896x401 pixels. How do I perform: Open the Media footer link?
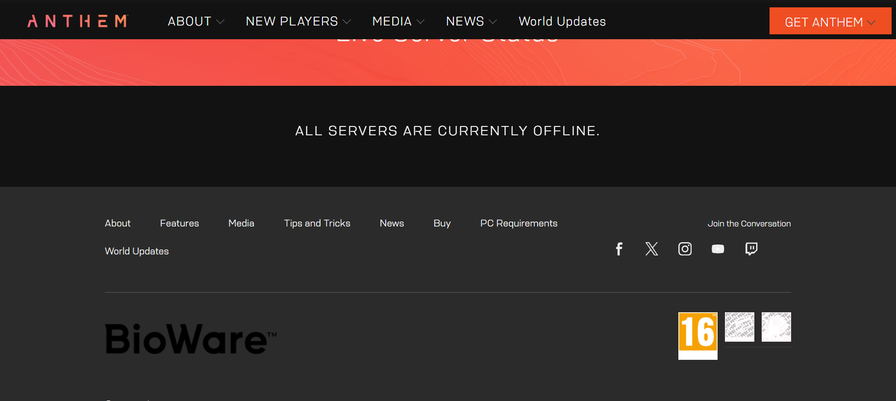click(241, 223)
